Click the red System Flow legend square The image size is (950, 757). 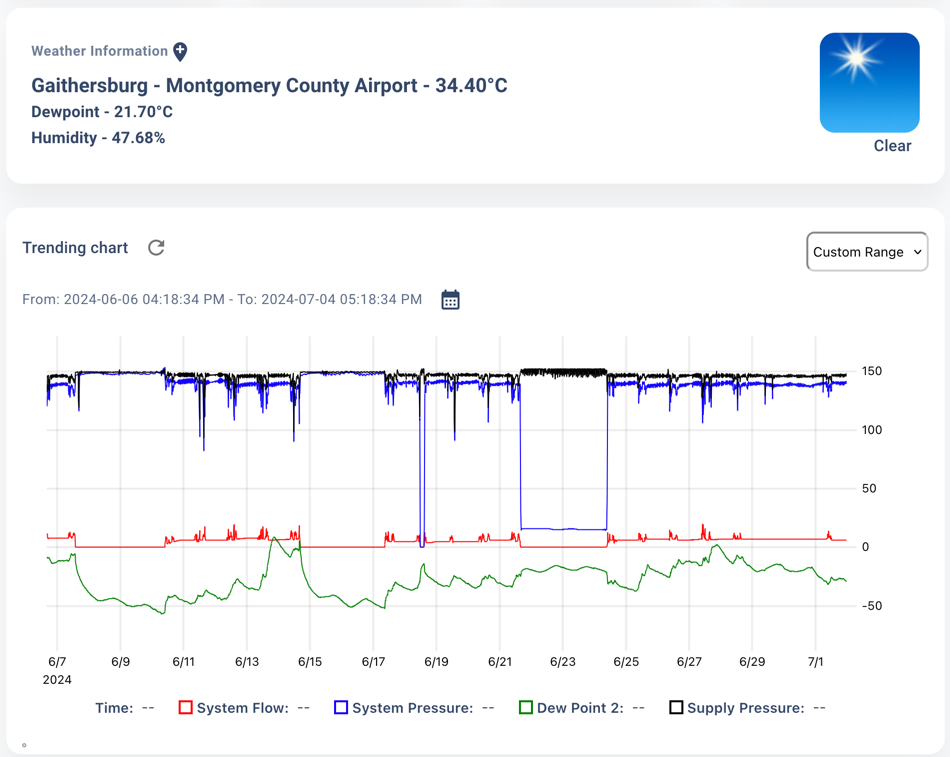click(185, 707)
